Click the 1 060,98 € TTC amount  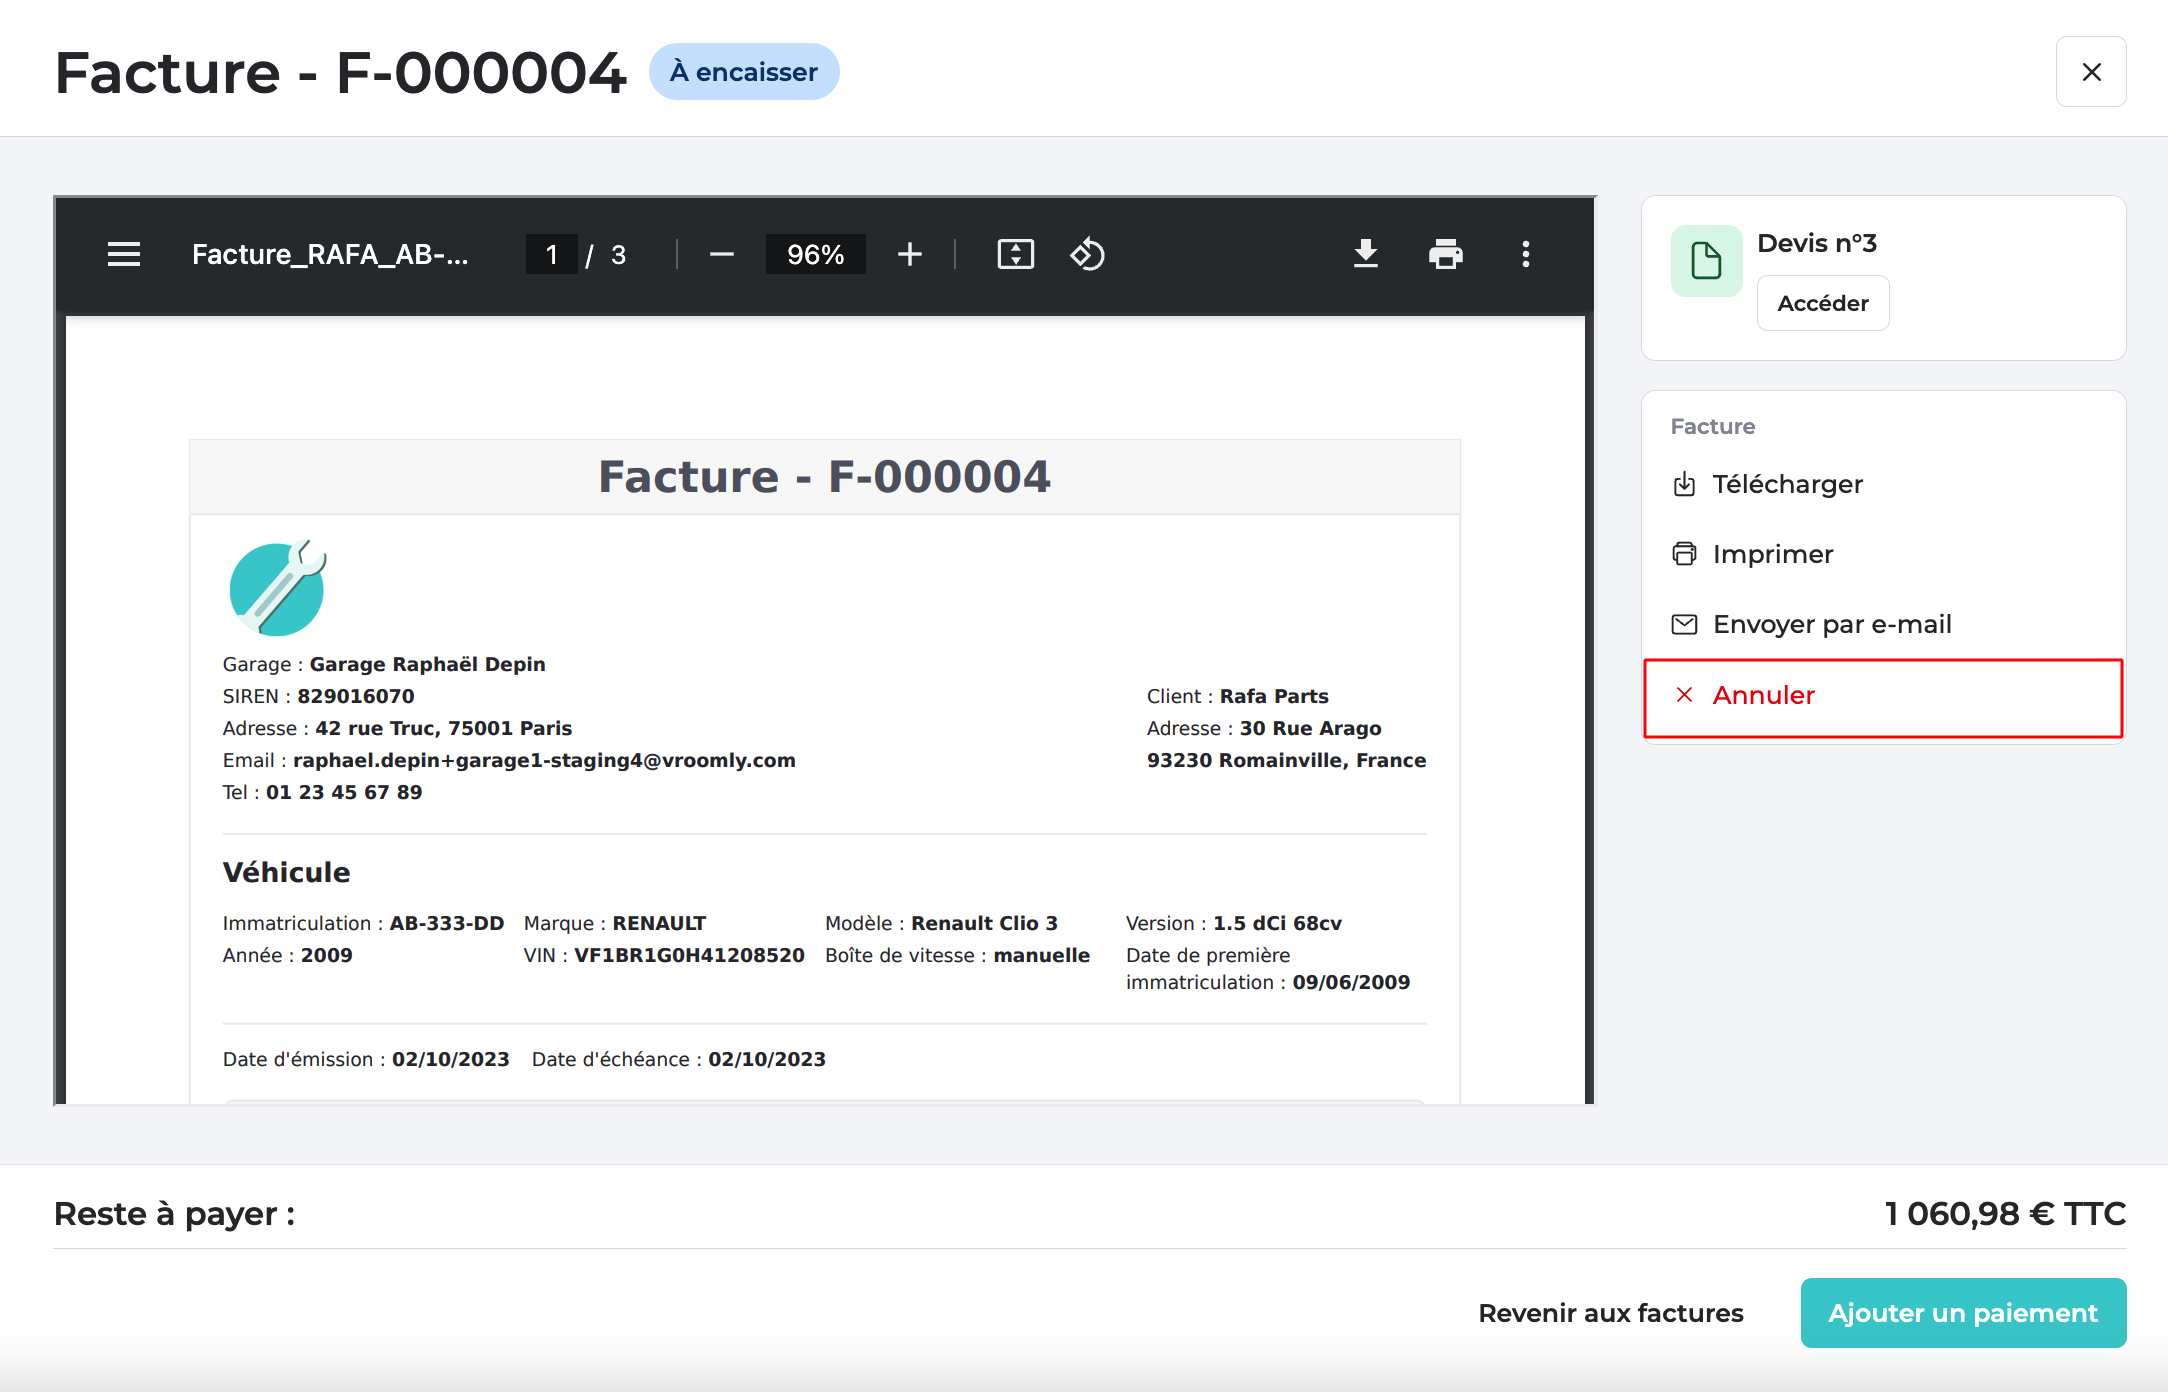point(2005,1213)
